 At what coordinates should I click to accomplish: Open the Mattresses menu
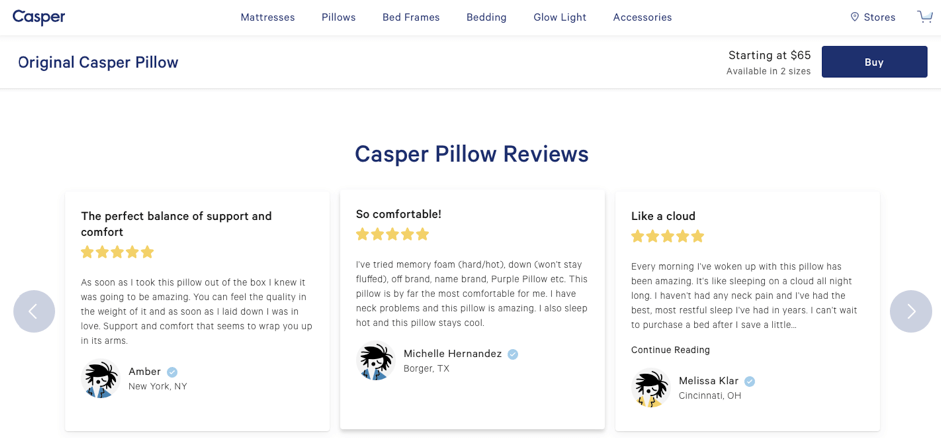(267, 17)
